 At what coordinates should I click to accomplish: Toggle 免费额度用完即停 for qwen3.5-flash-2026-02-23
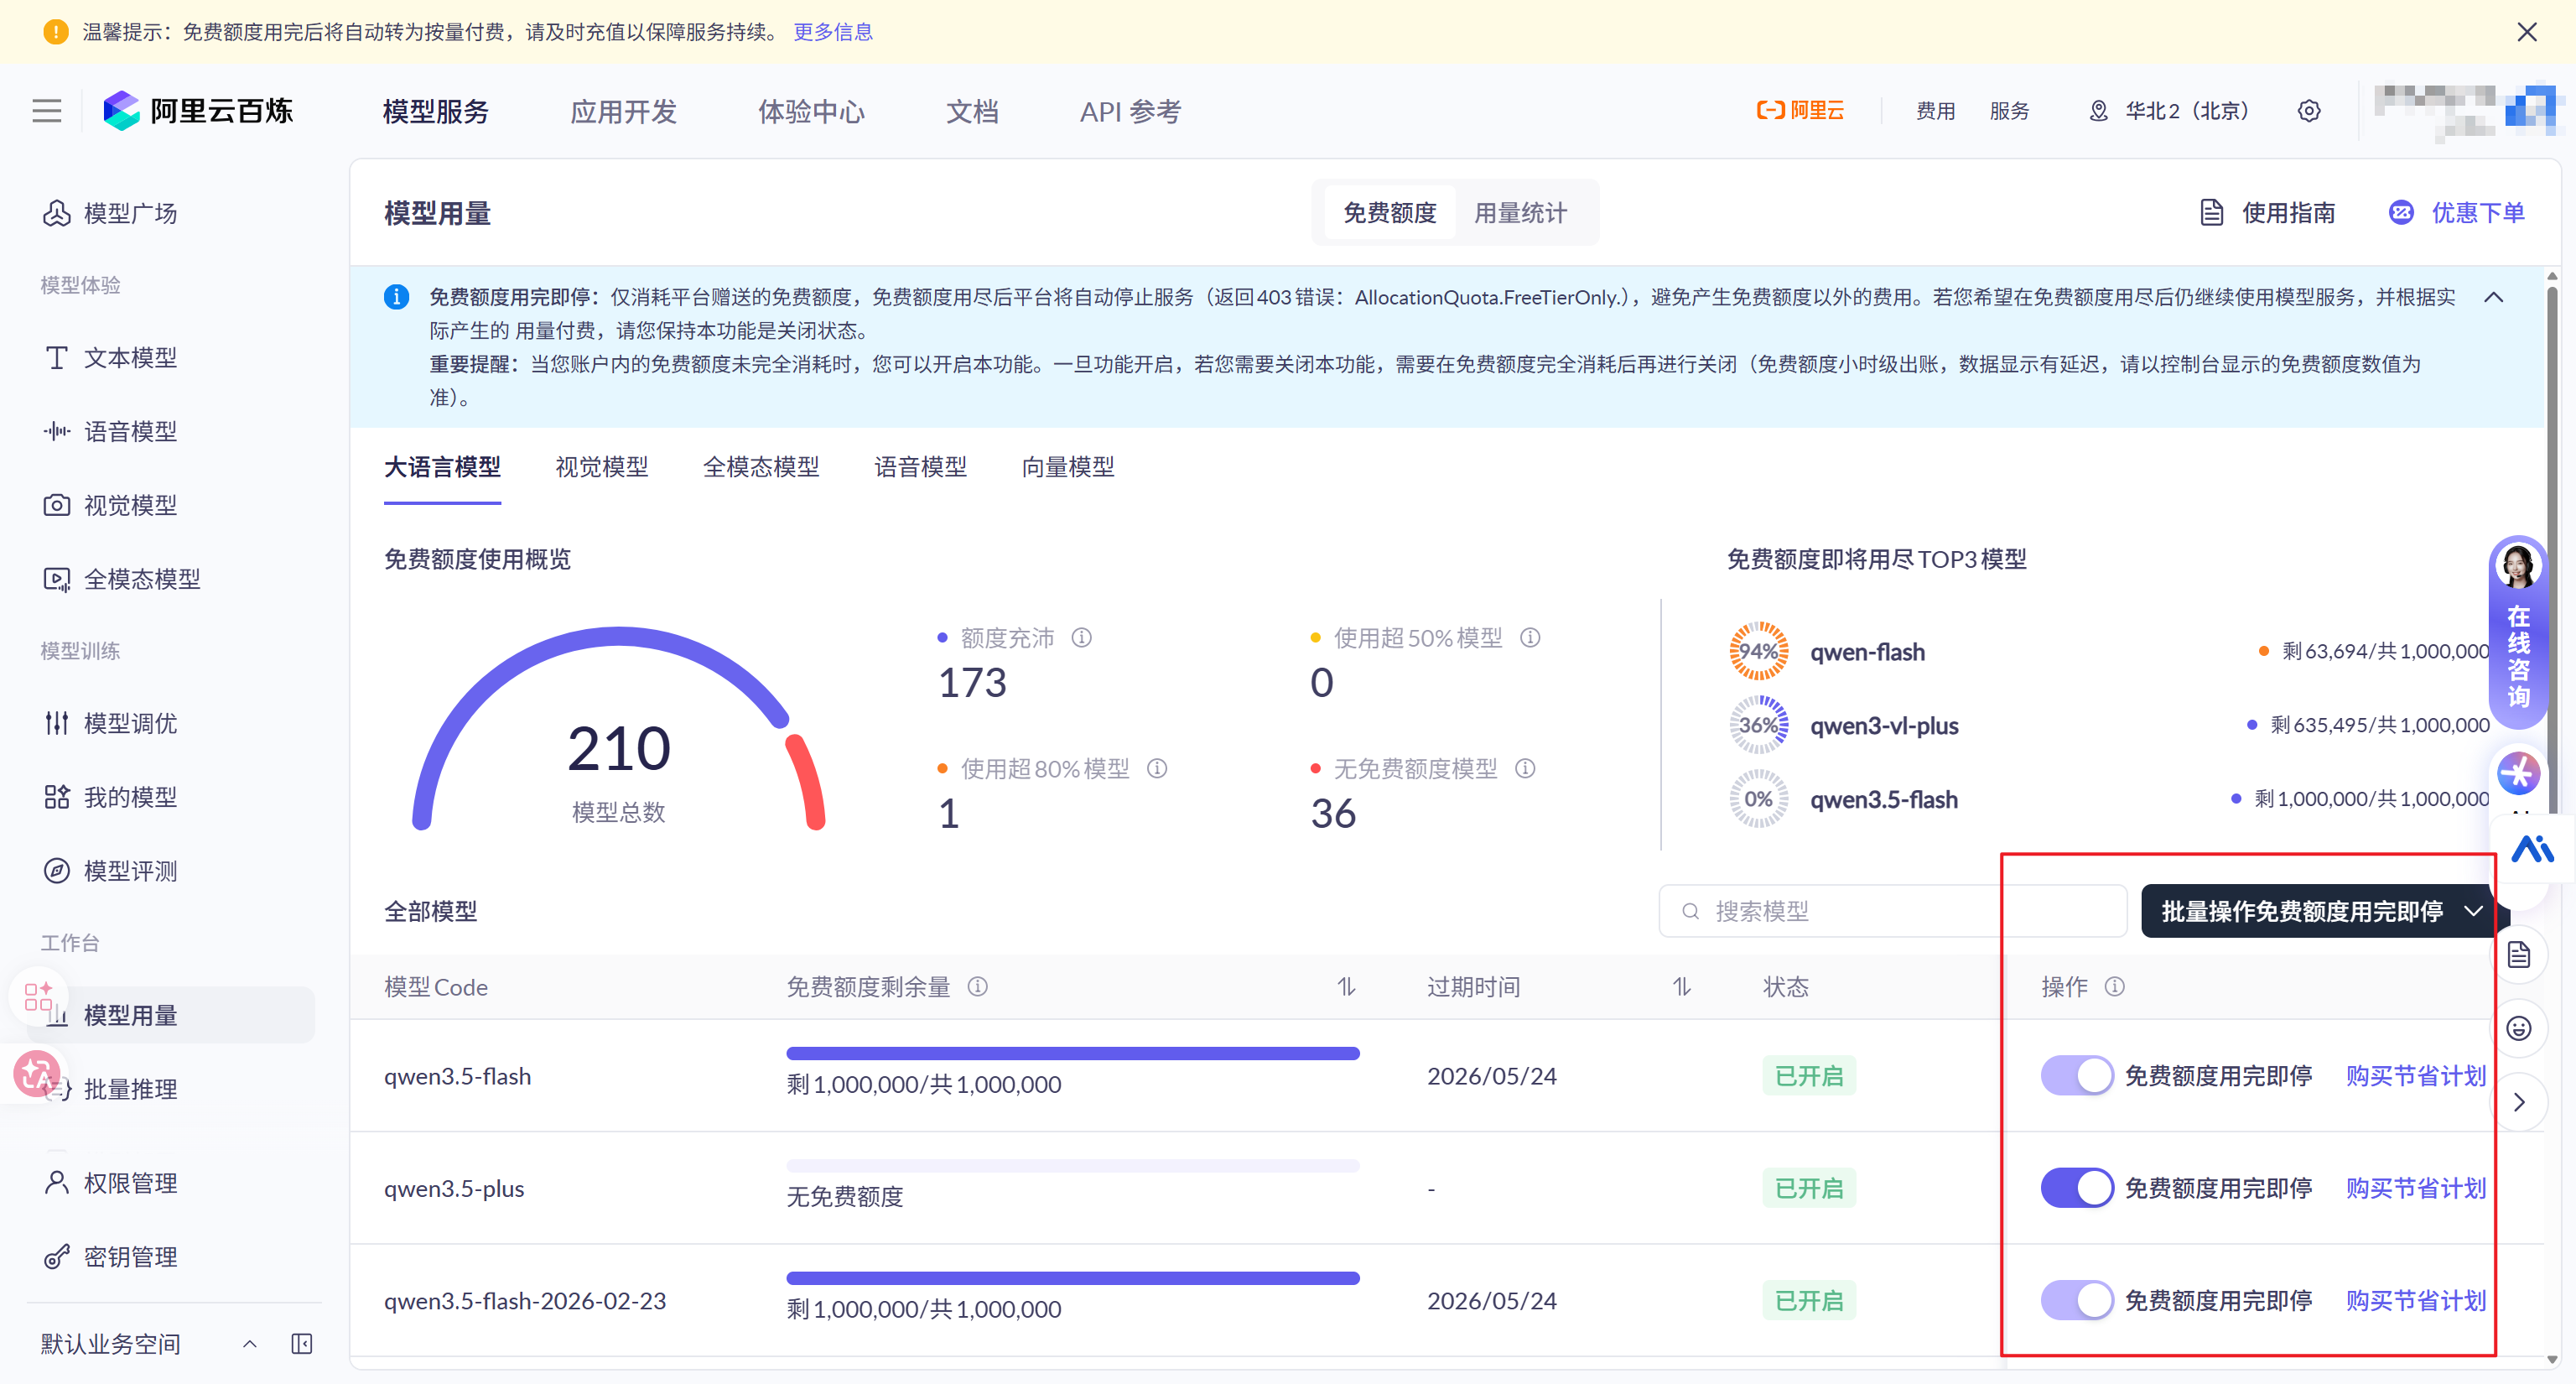[x=2076, y=1300]
